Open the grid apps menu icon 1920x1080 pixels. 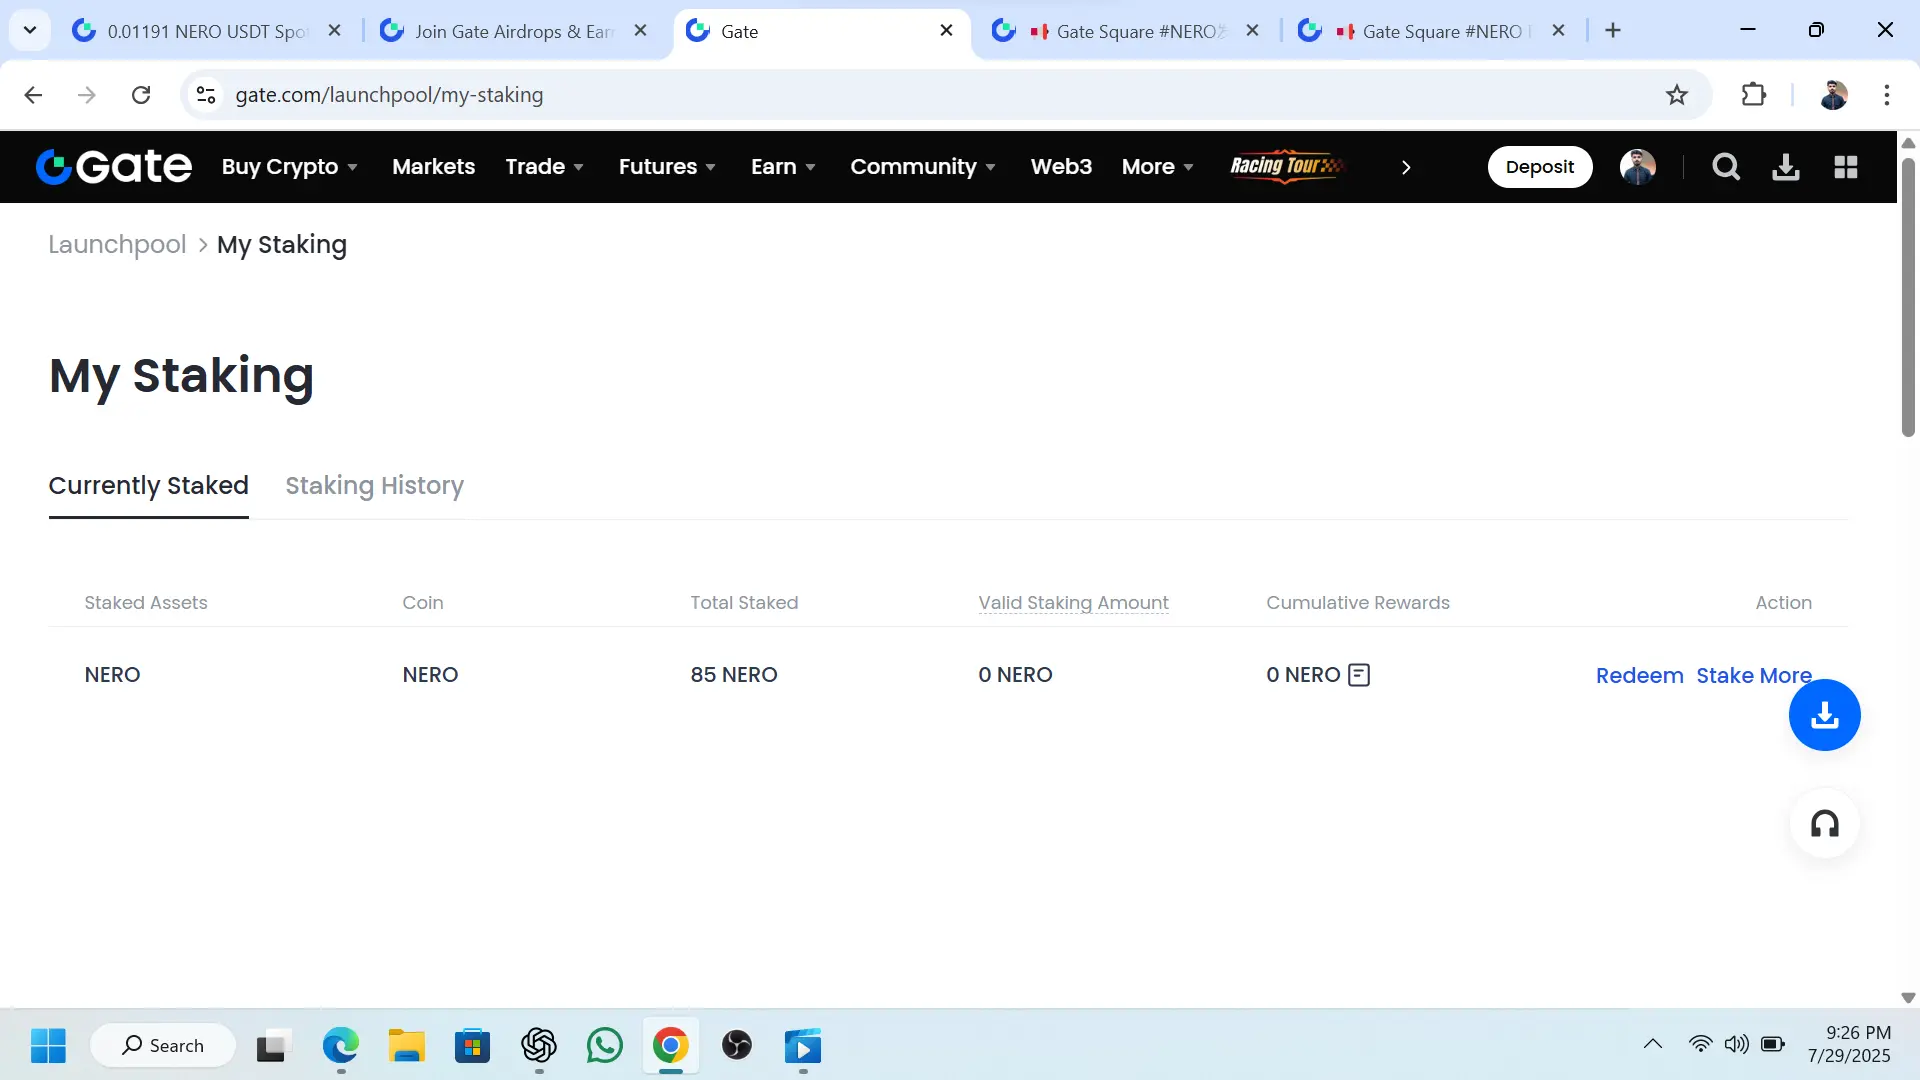point(1846,167)
